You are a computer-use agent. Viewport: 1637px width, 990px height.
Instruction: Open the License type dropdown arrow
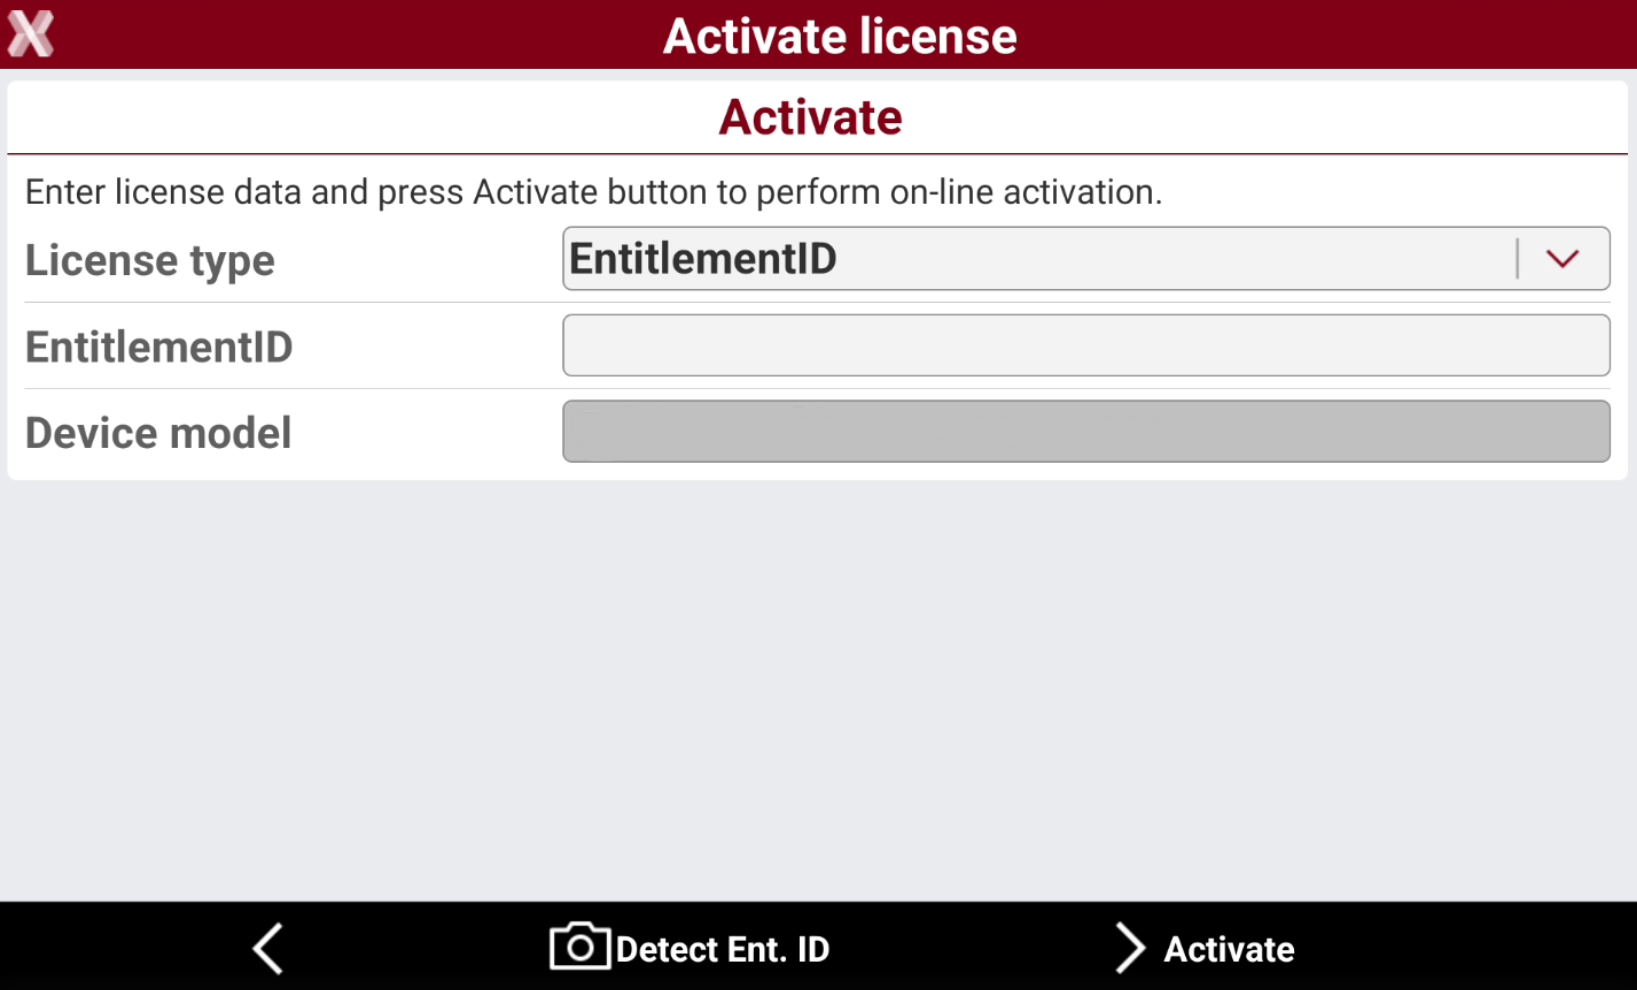coord(1562,259)
